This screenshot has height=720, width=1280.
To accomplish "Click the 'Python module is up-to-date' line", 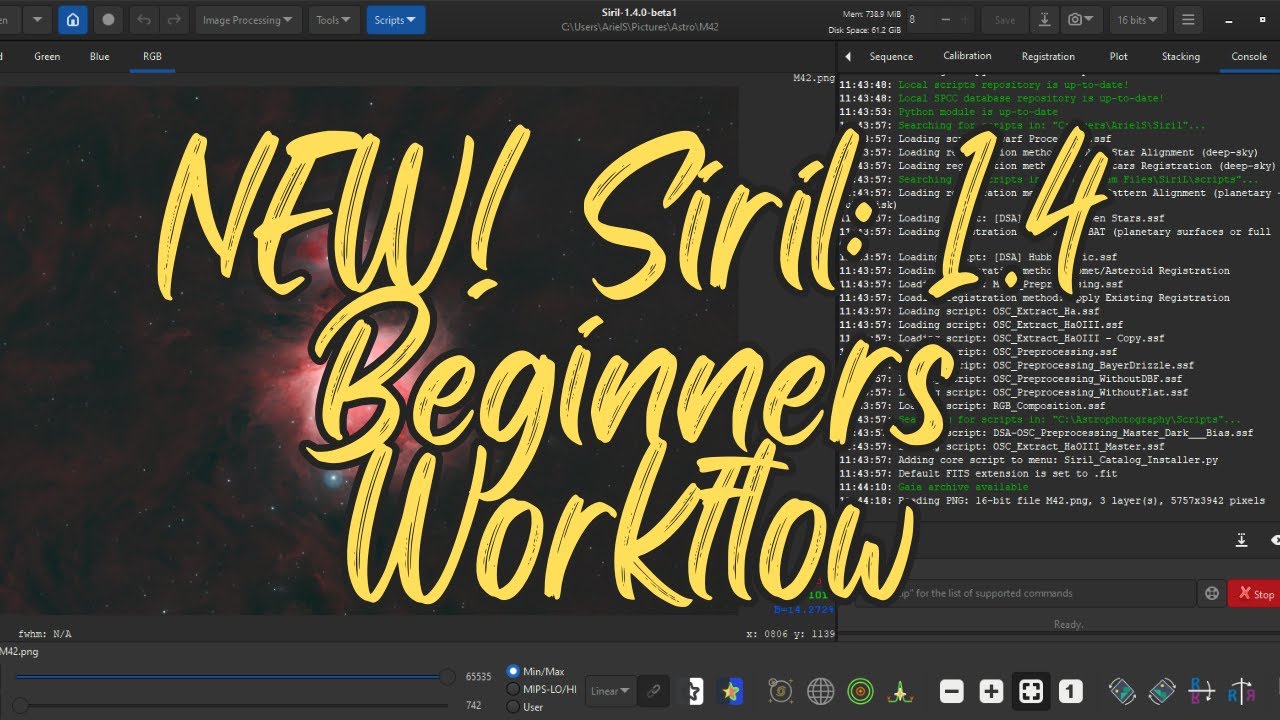I will click(978, 112).
